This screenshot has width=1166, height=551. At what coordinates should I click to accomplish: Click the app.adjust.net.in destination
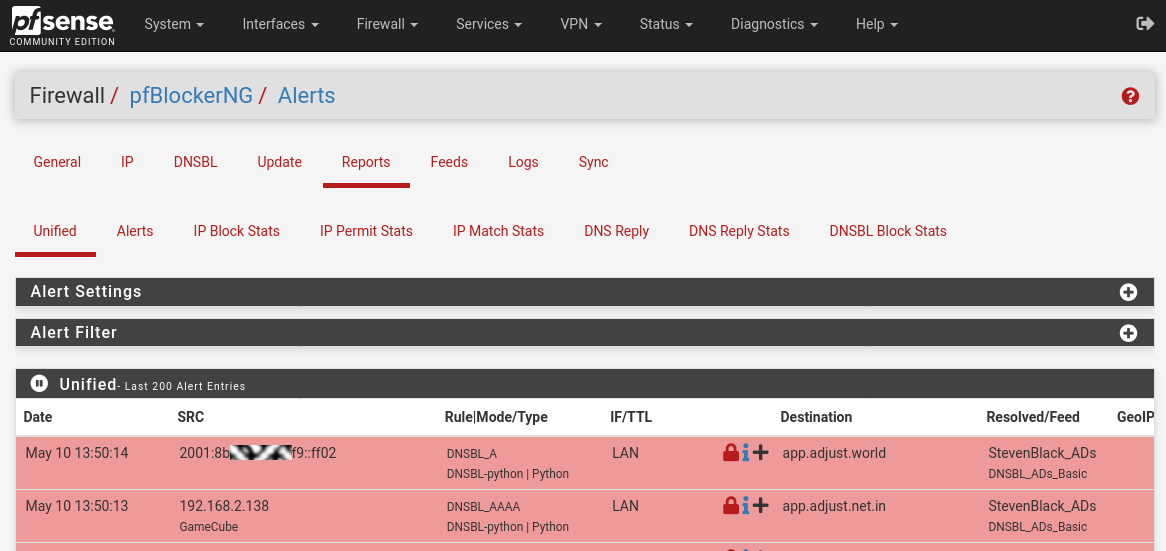[834, 506]
